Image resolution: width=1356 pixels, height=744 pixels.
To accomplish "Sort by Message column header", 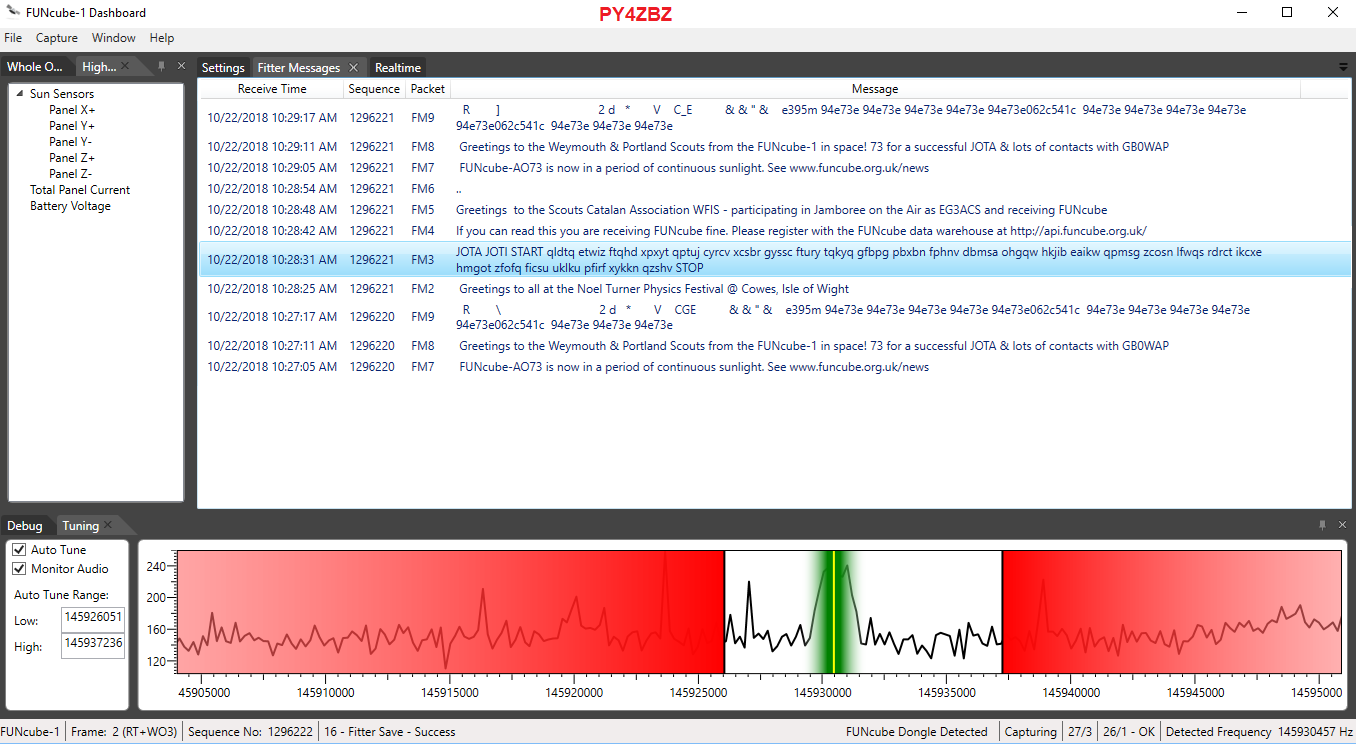I will click(875, 89).
